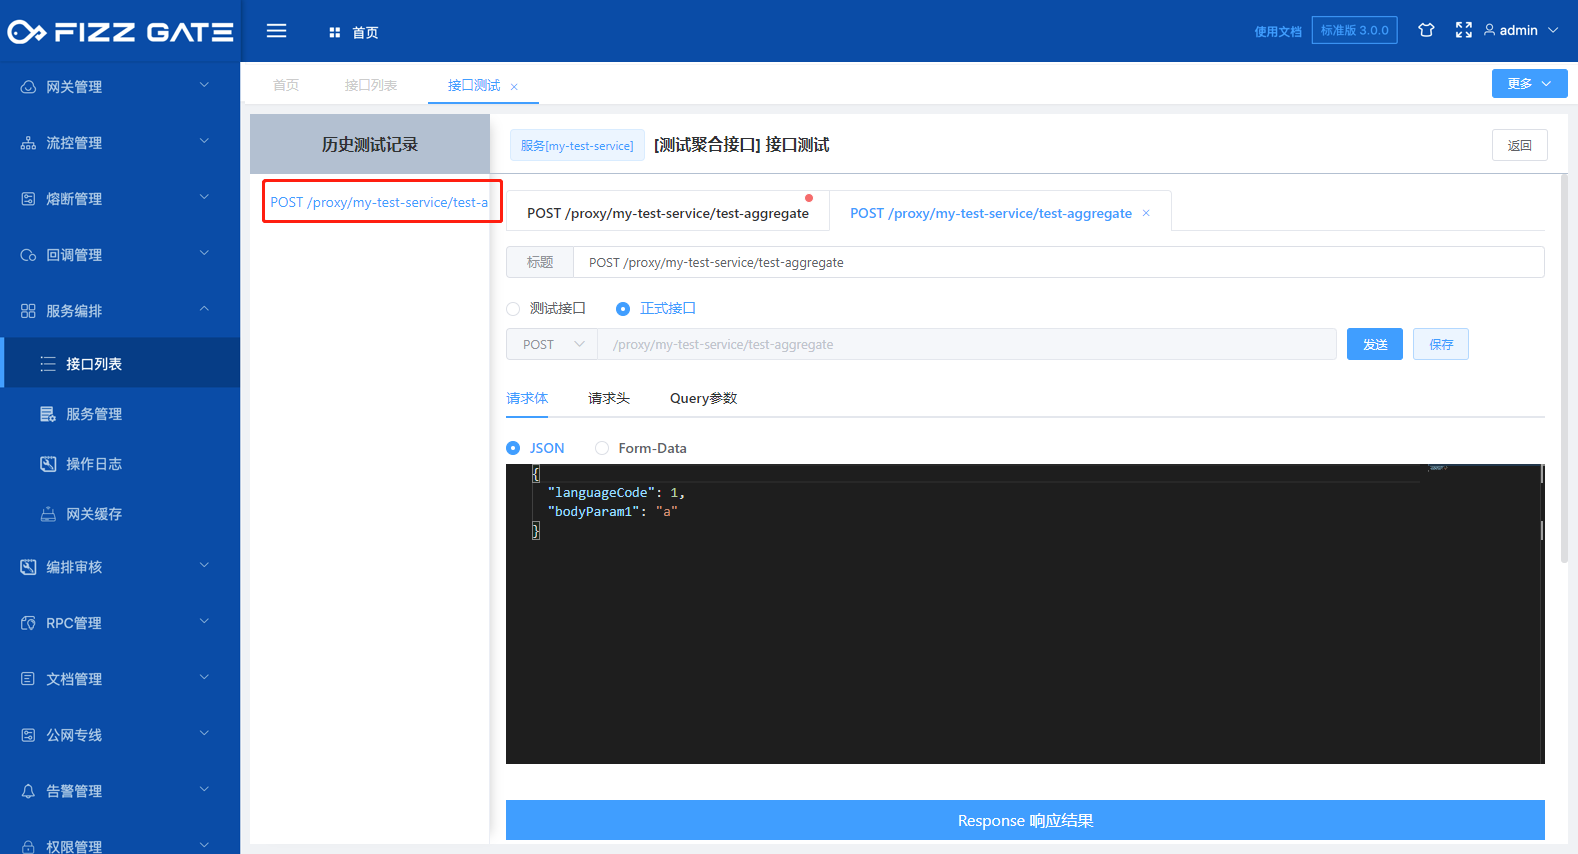Screen dimensions: 1578x854
Task: Expand the 文档管理 menu chevron
Action: pos(204,677)
